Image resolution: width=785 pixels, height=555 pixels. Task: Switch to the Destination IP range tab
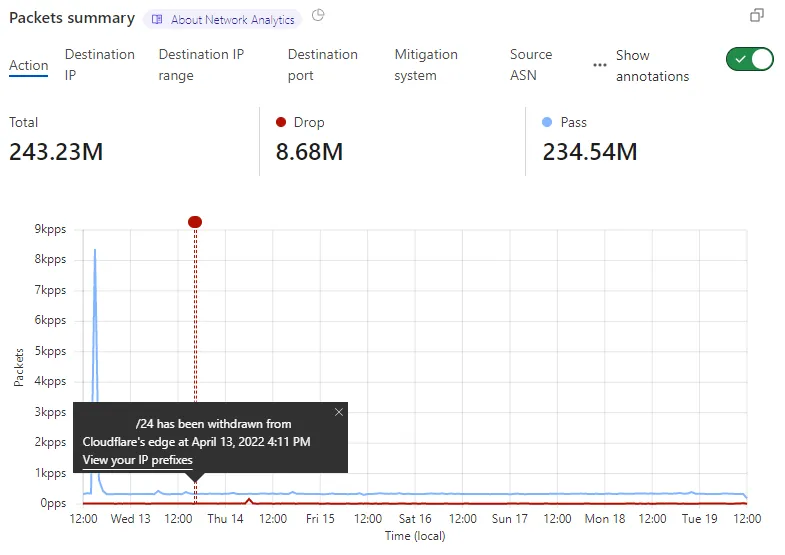tap(201, 65)
